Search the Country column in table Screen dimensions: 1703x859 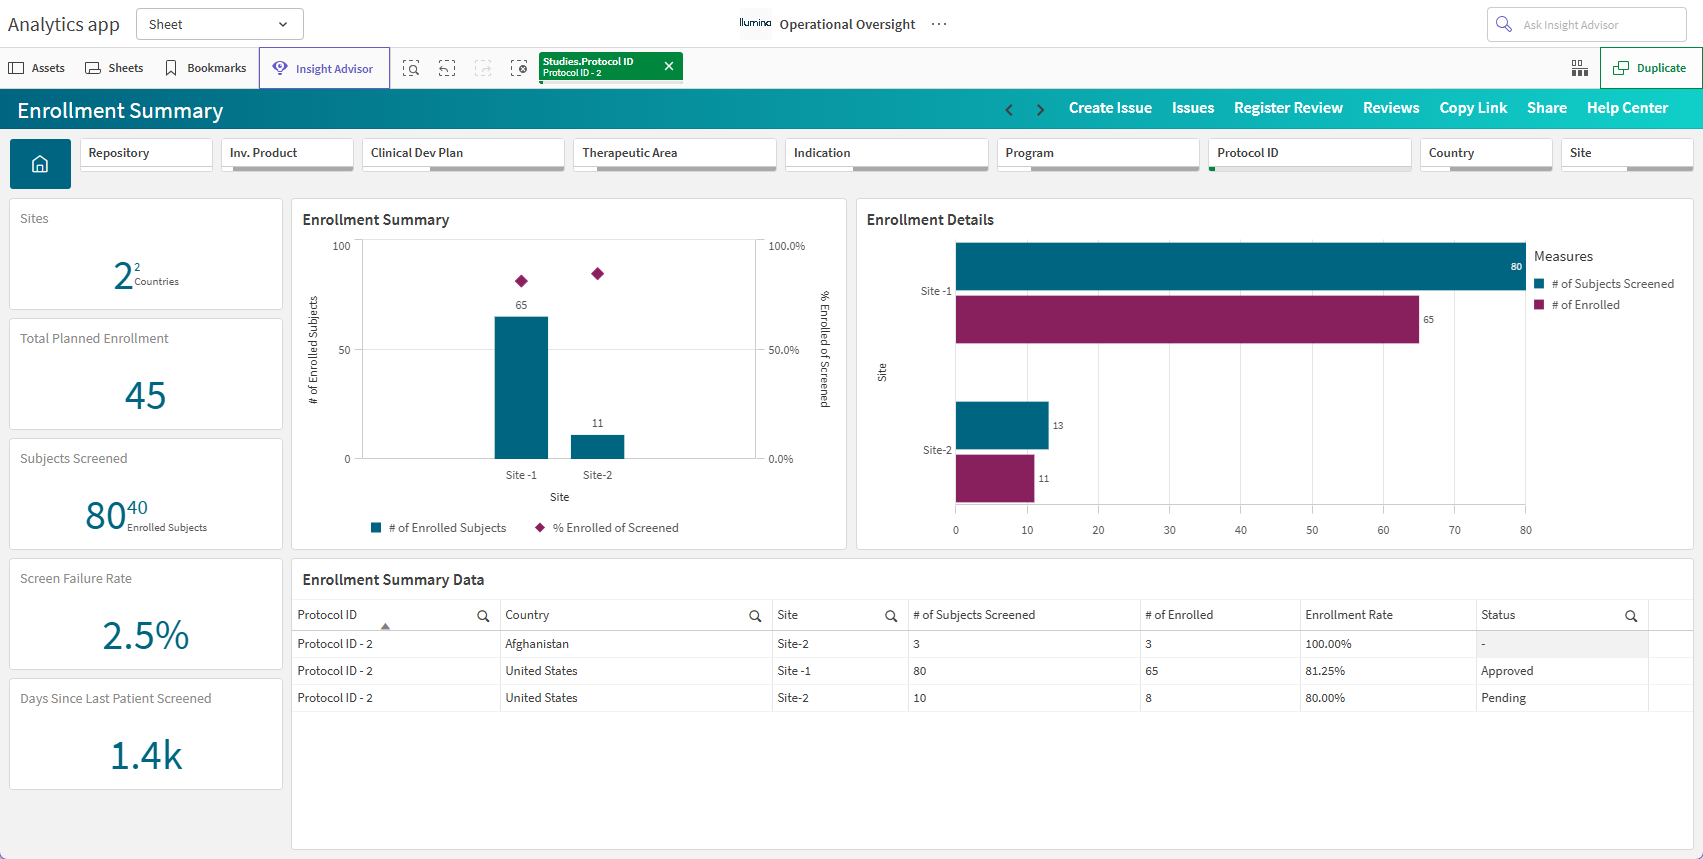coord(755,616)
